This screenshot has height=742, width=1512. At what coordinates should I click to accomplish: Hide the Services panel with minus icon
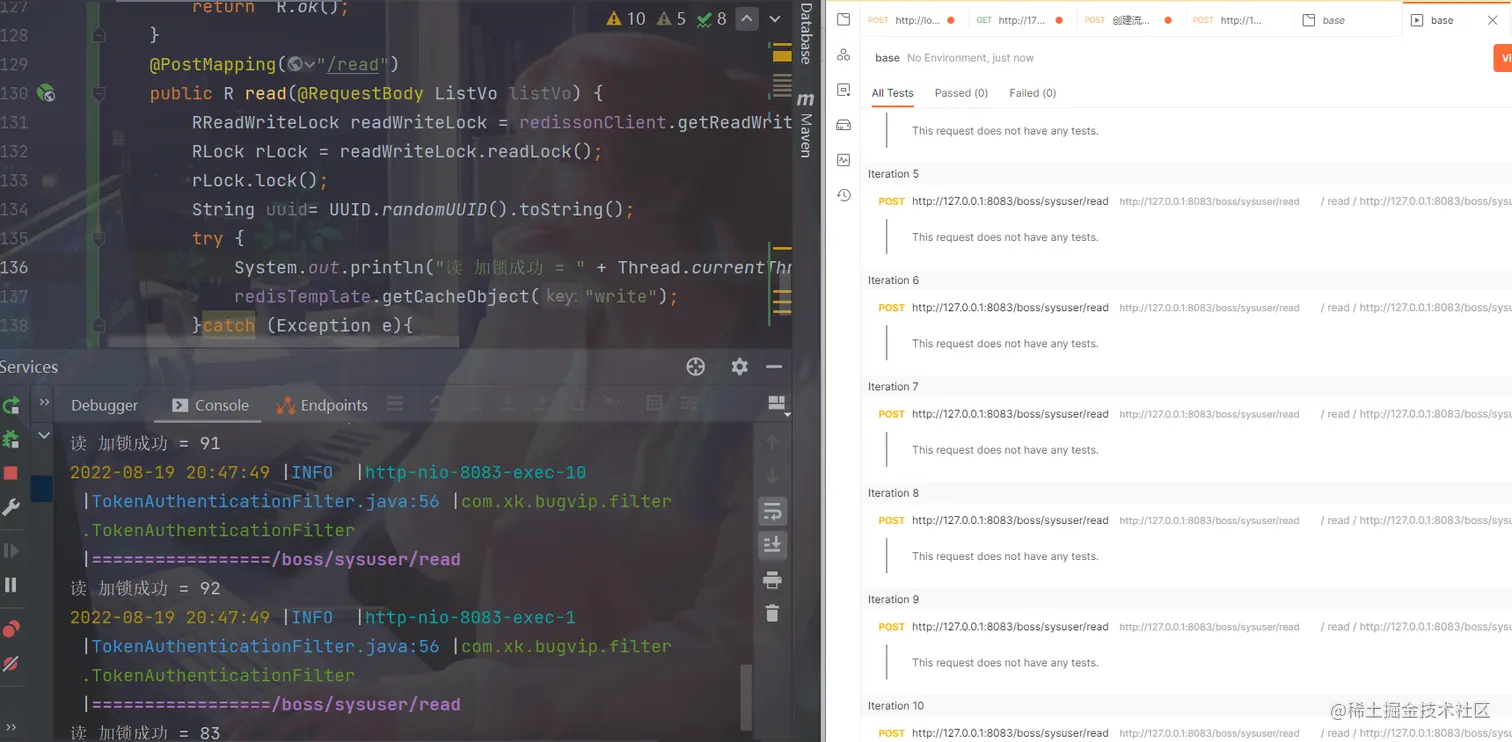coord(774,367)
